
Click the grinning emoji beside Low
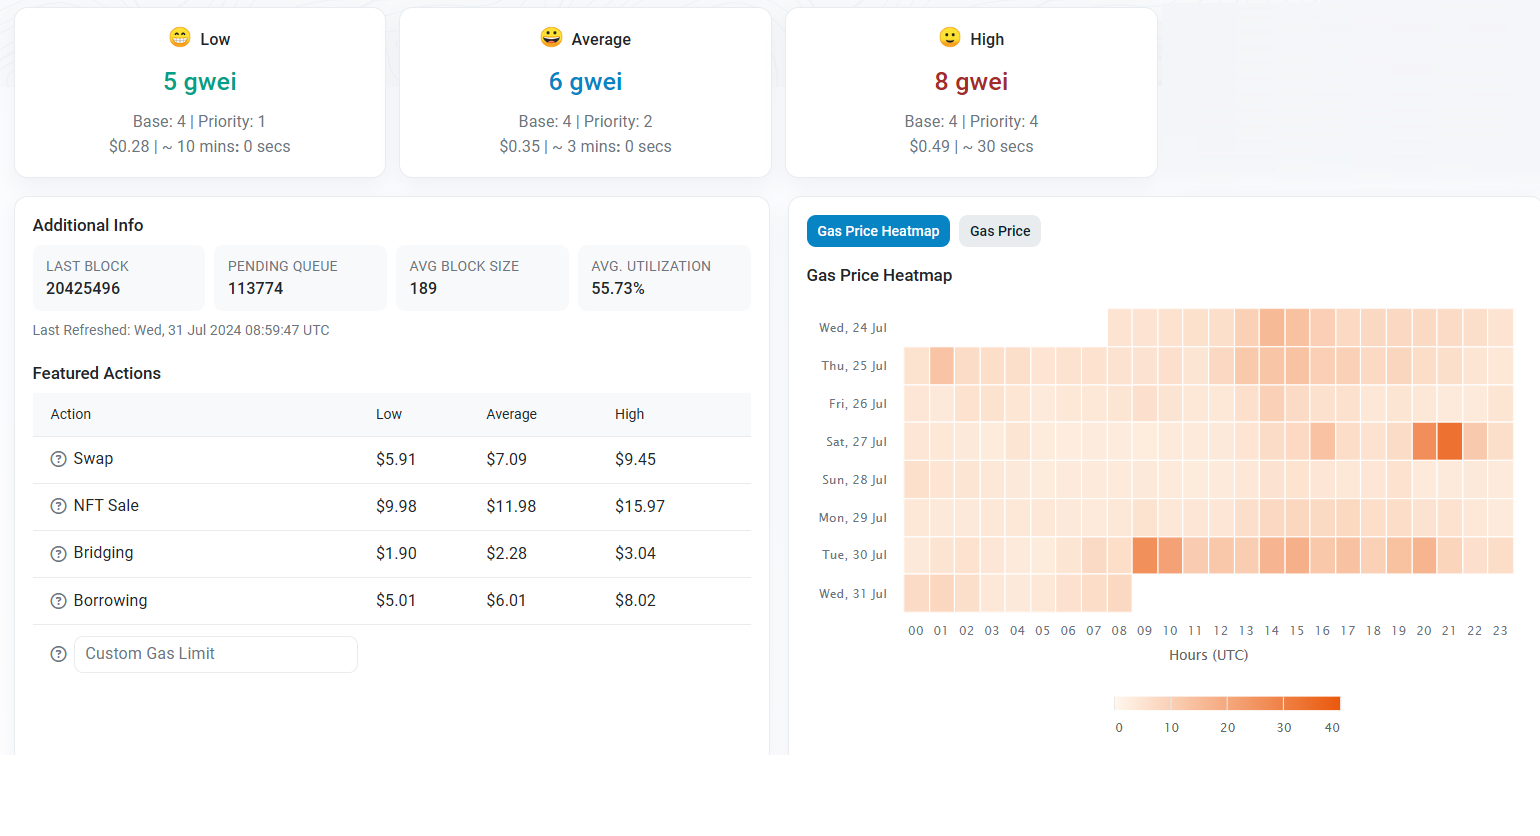180,38
